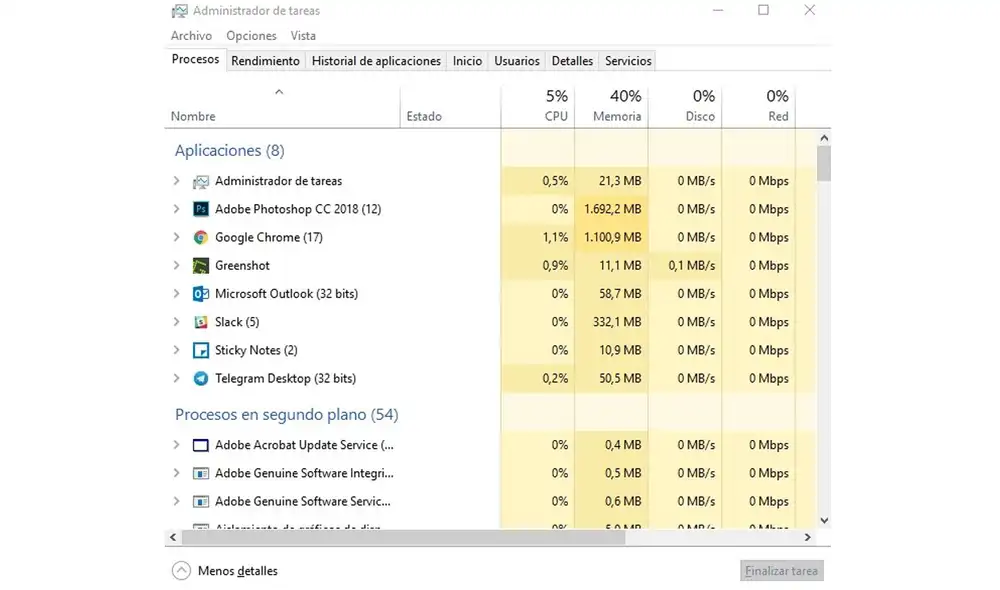Expand the Google Chrome process group
The width and height of the screenshot is (1000, 590).
176,238
